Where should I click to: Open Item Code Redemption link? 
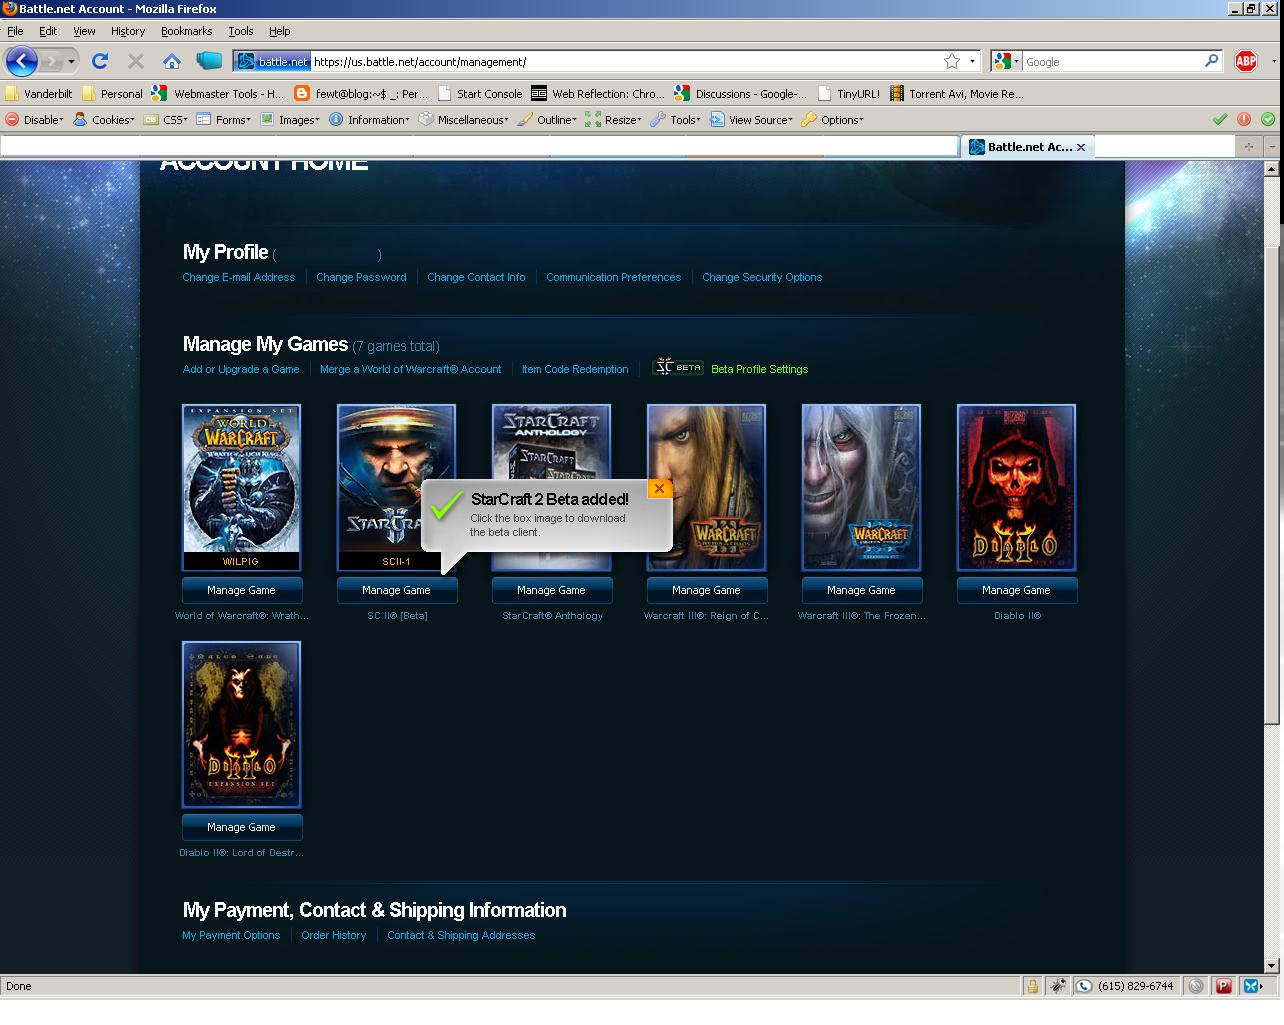(575, 369)
